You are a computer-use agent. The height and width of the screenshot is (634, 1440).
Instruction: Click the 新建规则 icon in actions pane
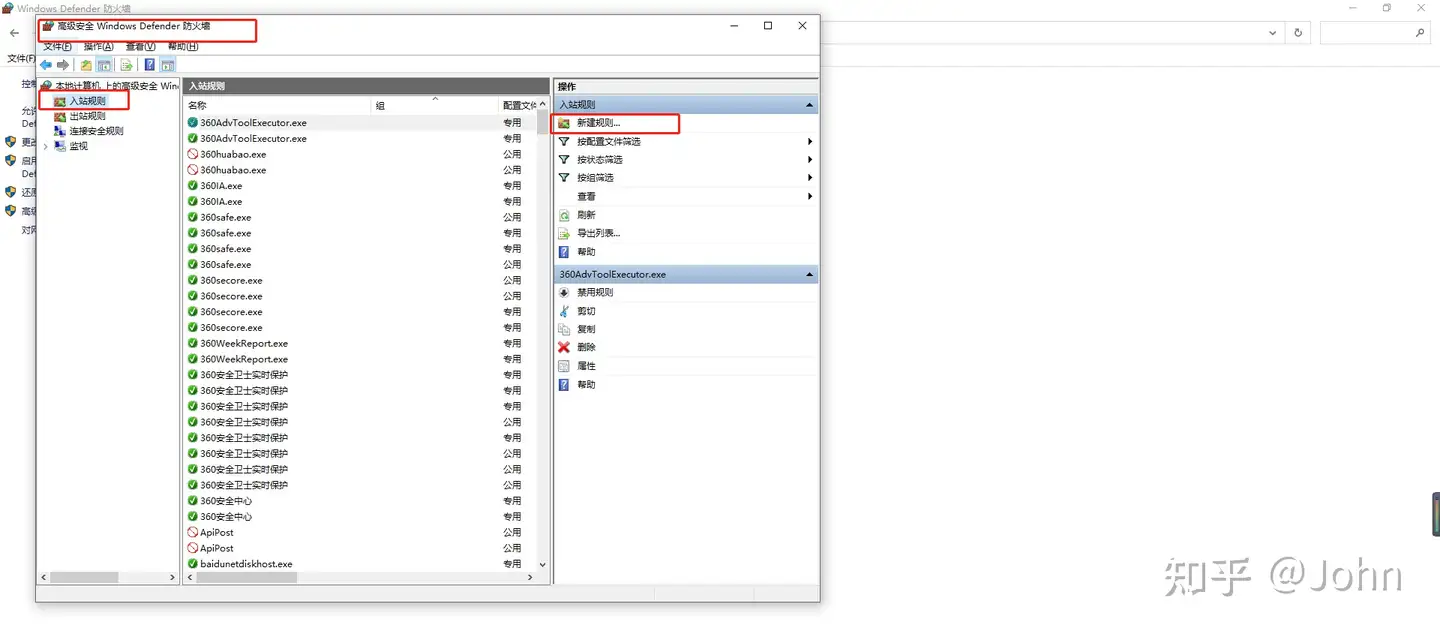564,123
